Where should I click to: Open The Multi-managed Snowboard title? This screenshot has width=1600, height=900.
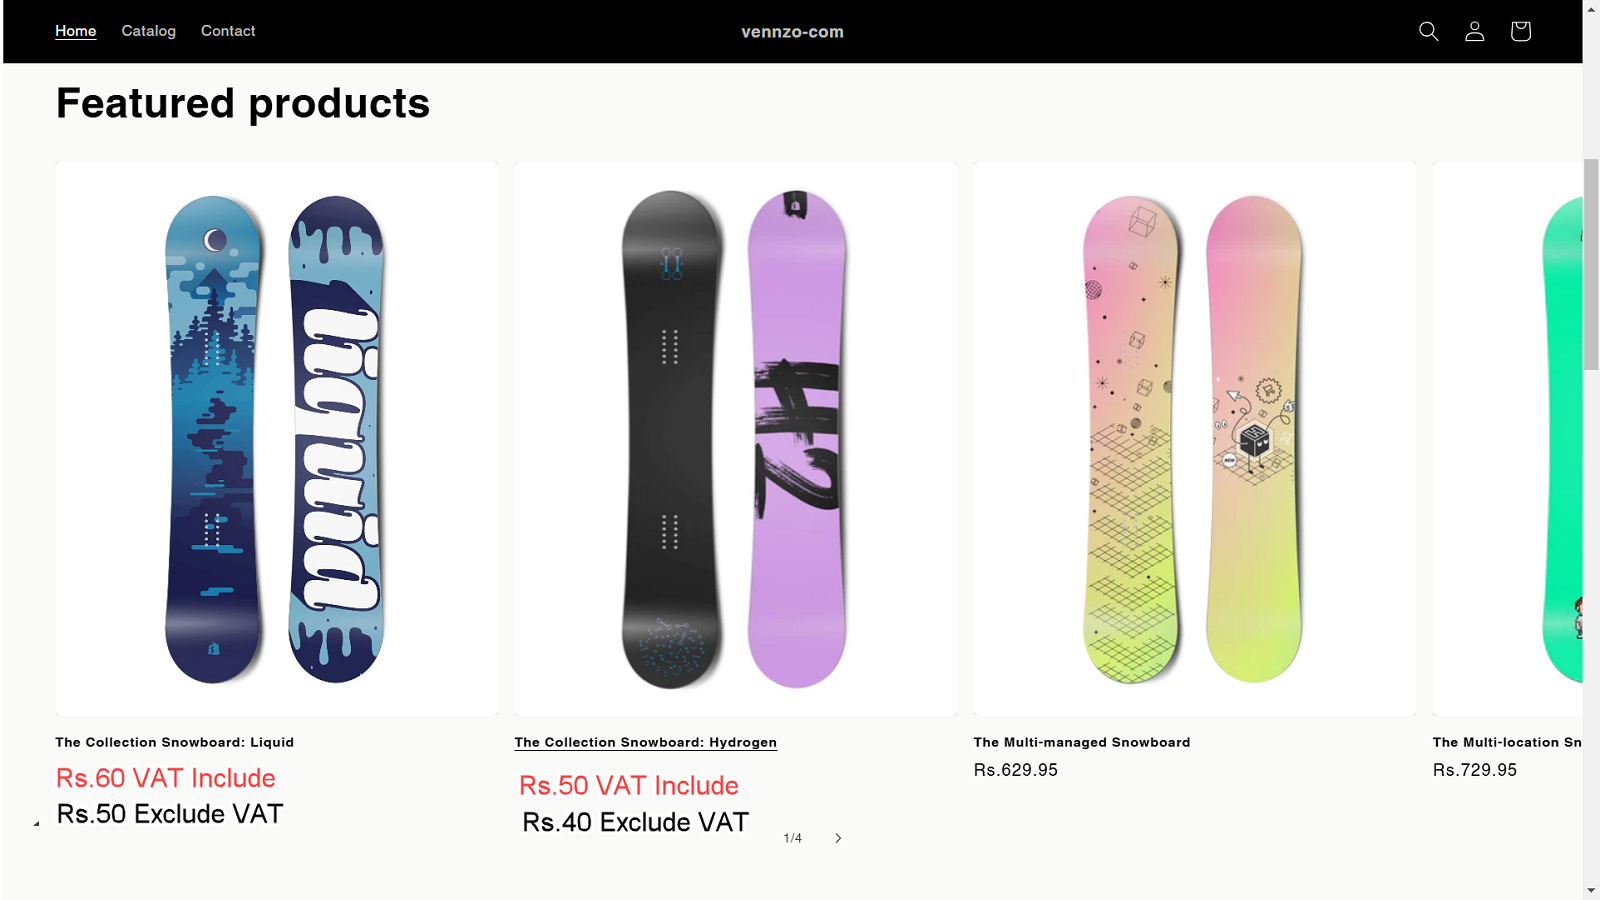tap(1082, 742)
